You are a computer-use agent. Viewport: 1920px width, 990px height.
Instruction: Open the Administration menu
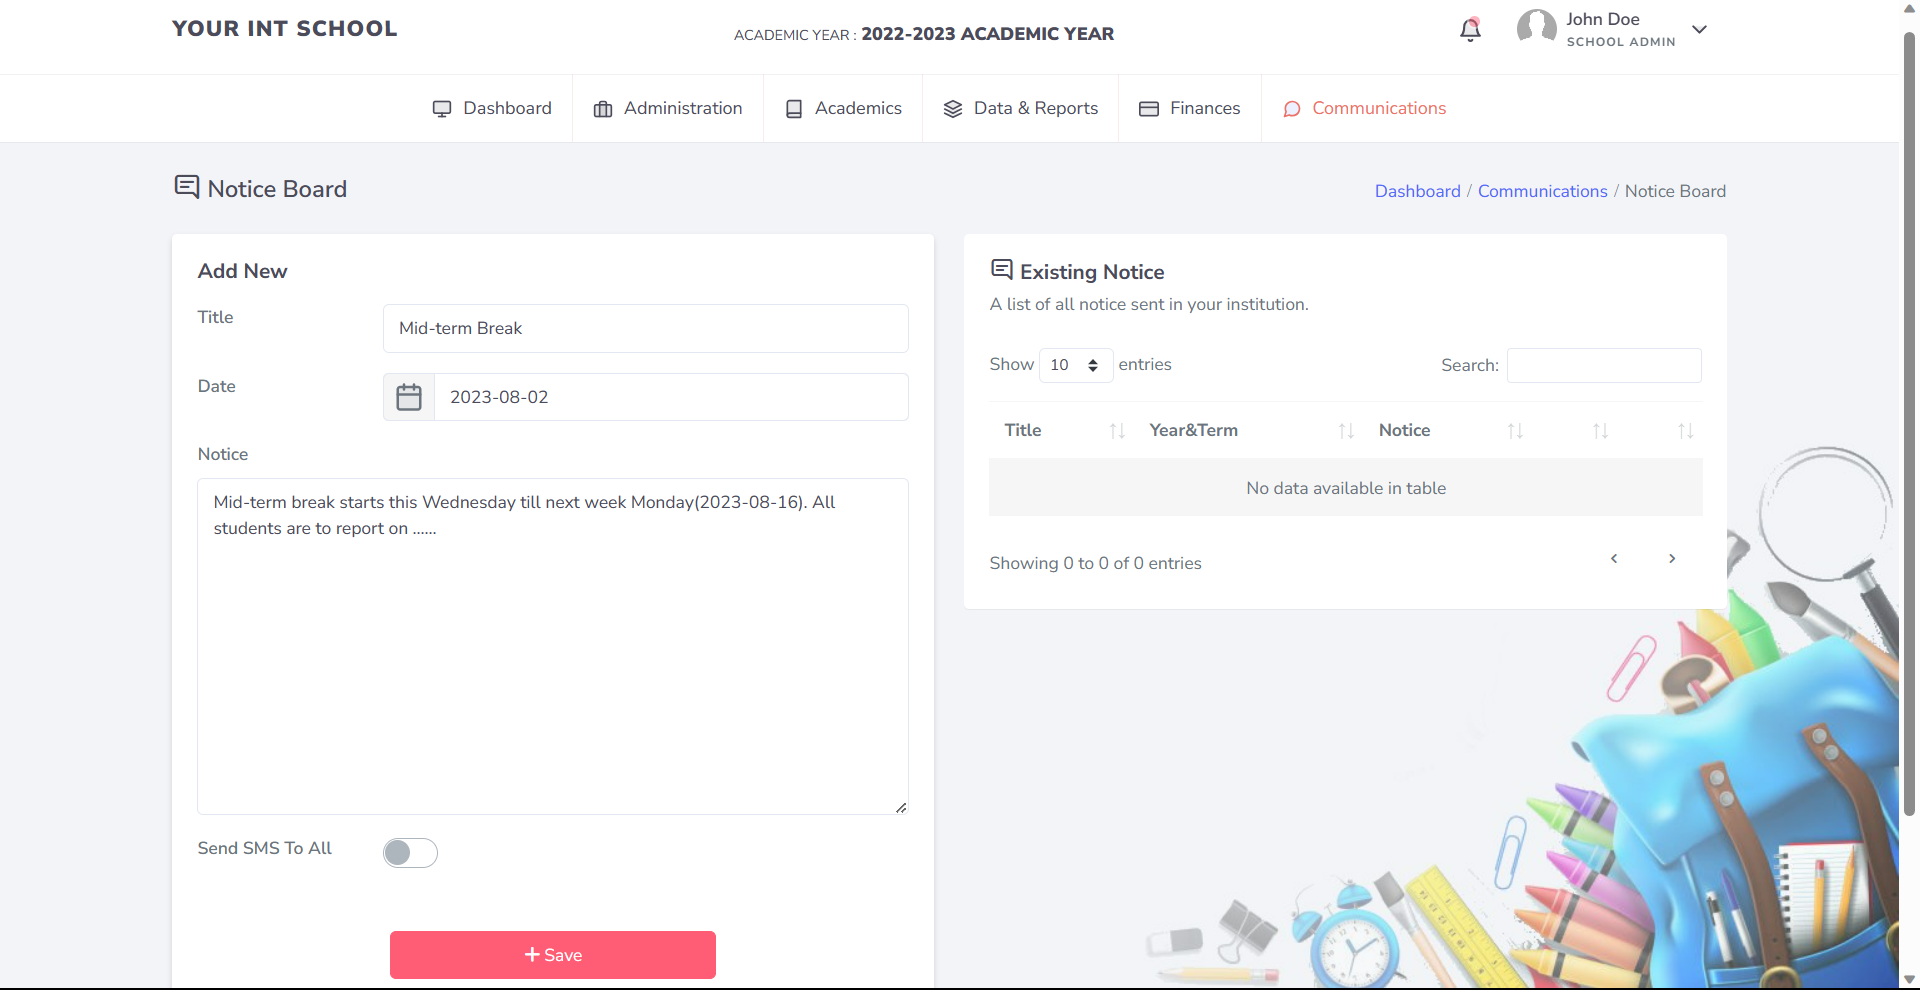pyautogui.click(x=668, y=108)
